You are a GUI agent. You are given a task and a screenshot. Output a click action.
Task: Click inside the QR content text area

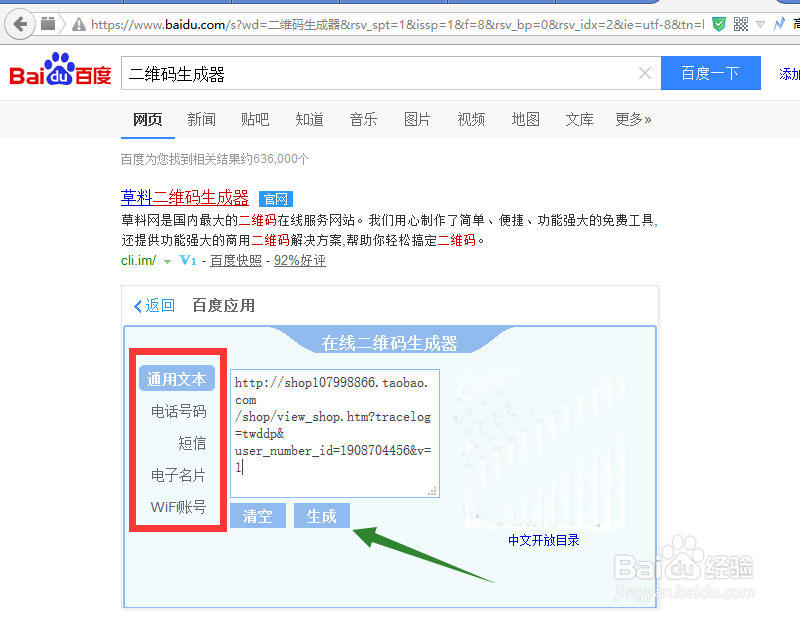tap(335, 433)
